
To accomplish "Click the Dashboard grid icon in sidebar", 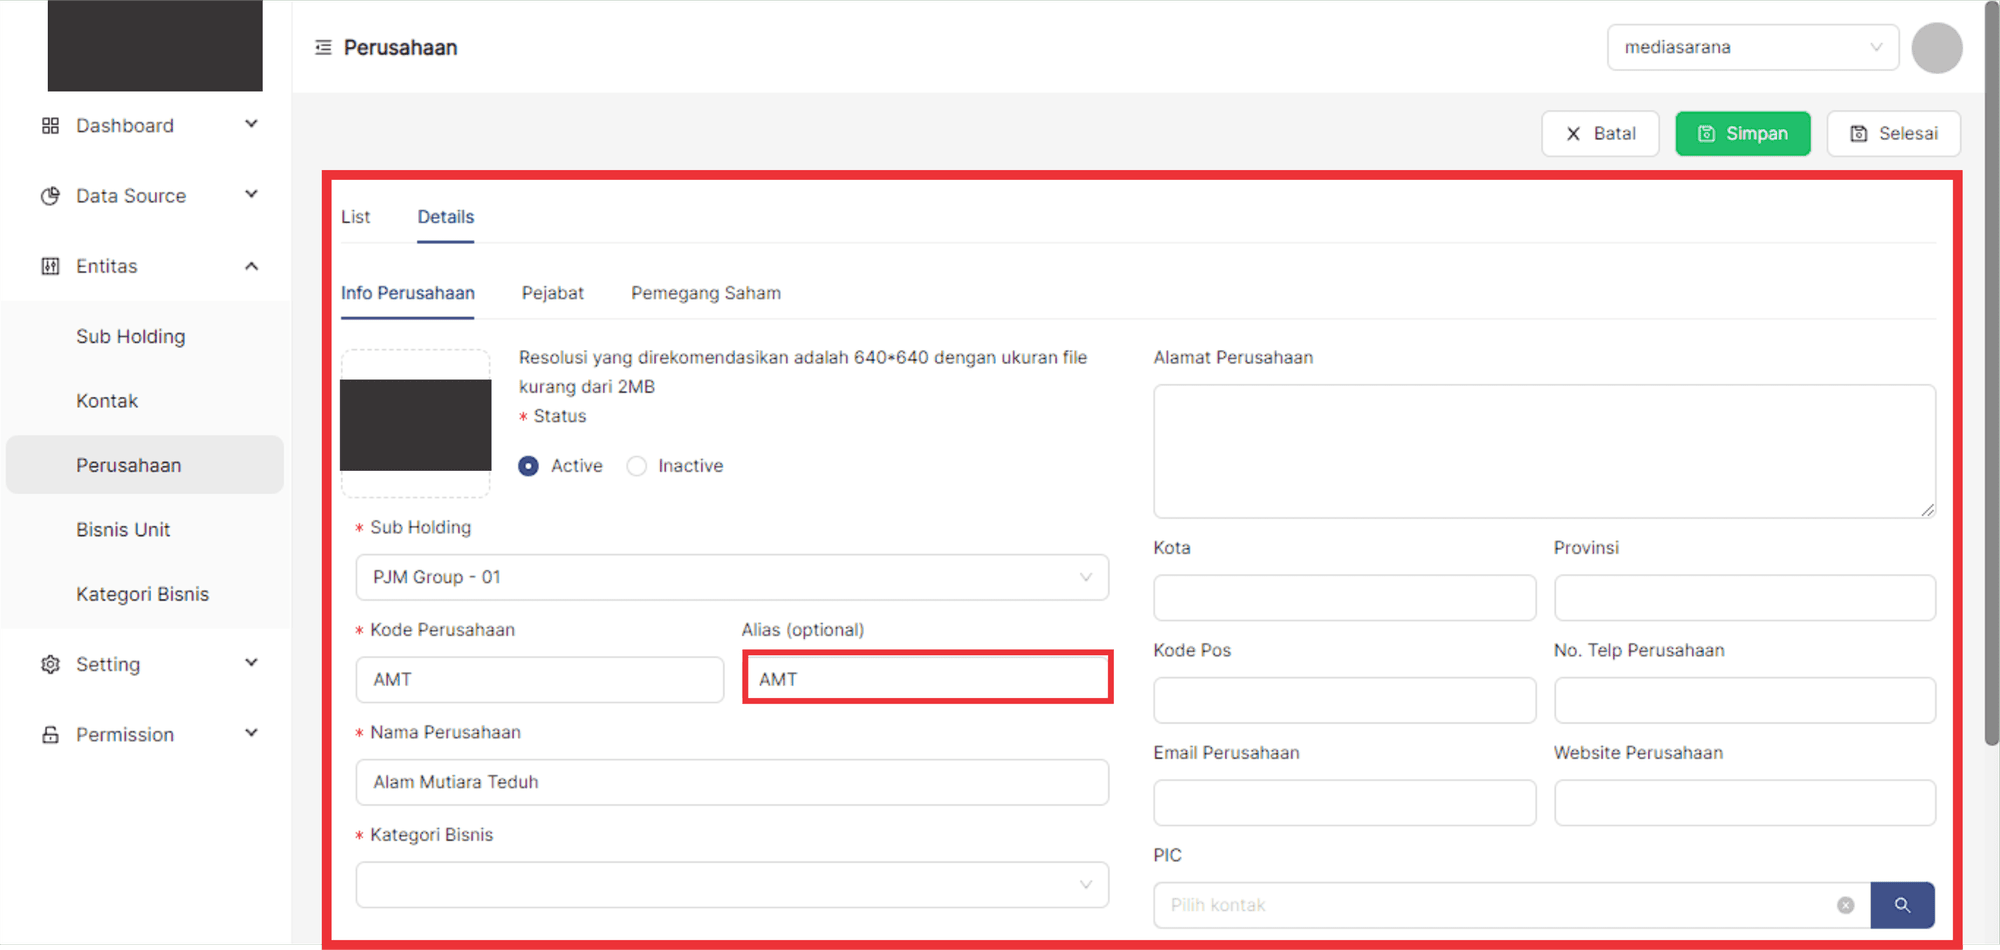I will pyautogui.click(x=50, y=126).
